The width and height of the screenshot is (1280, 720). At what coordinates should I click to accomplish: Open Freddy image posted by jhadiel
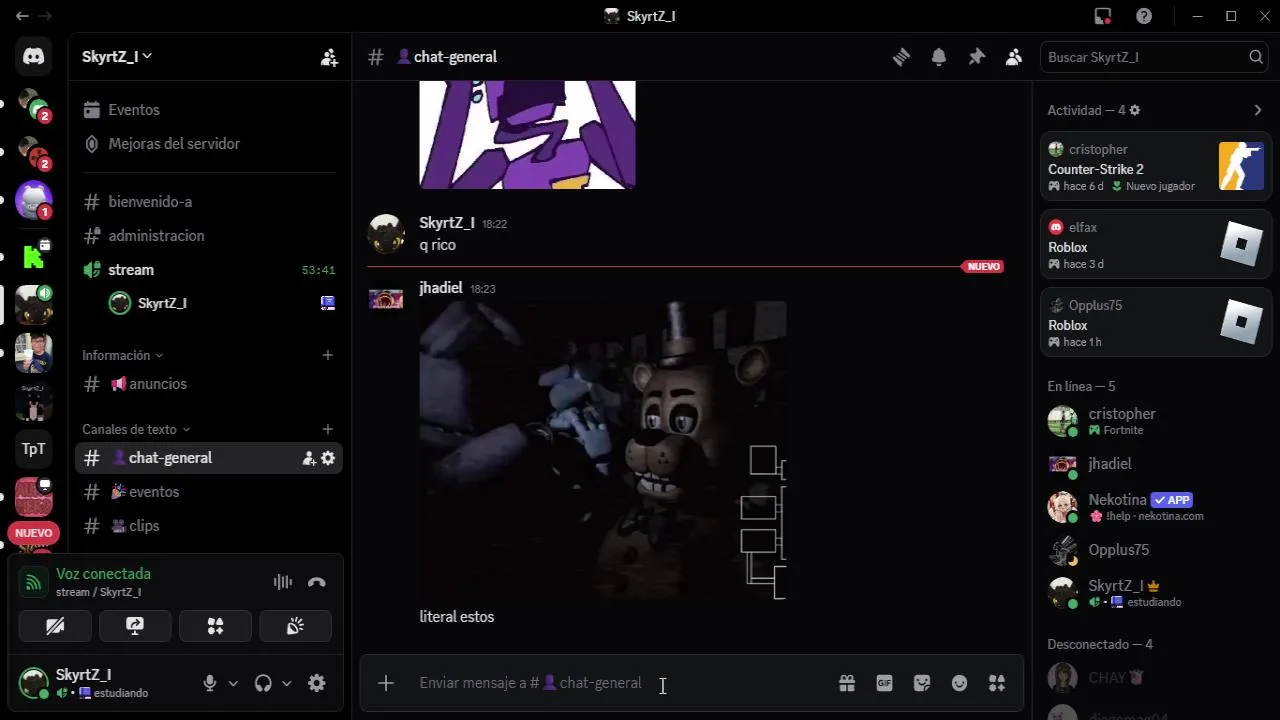point(603,450)
